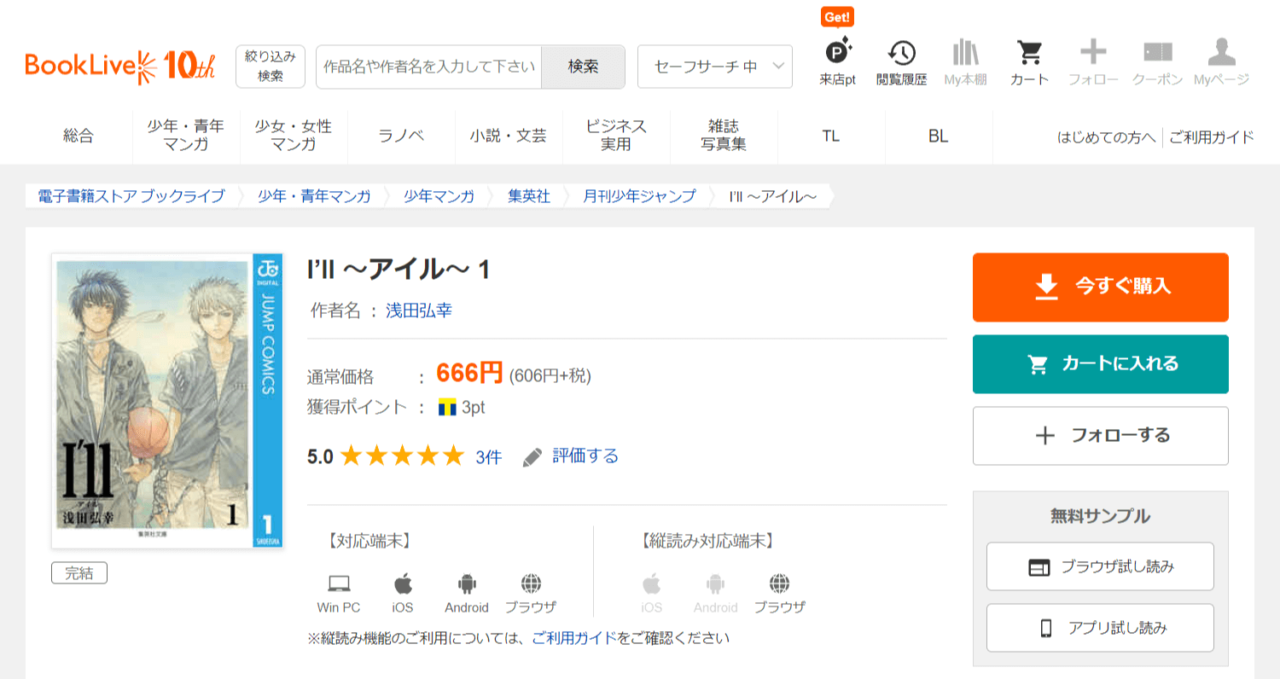Click カートに入れる add to cart button

click(x=1100, y=364)
